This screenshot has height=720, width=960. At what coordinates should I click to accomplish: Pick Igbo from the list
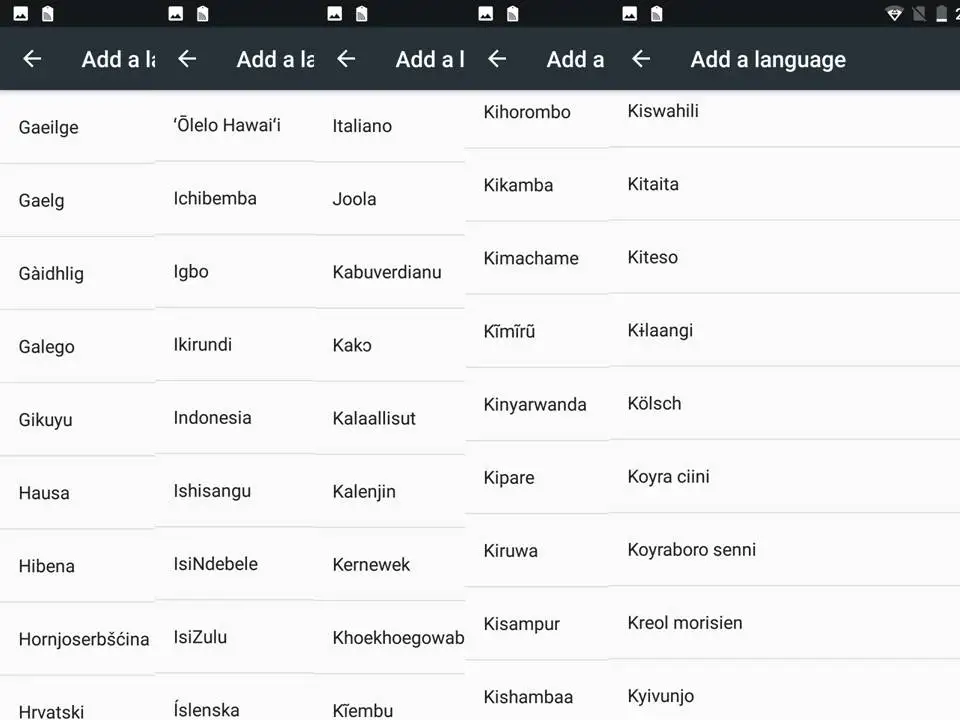pyautogui.click(x=191, y=271)
